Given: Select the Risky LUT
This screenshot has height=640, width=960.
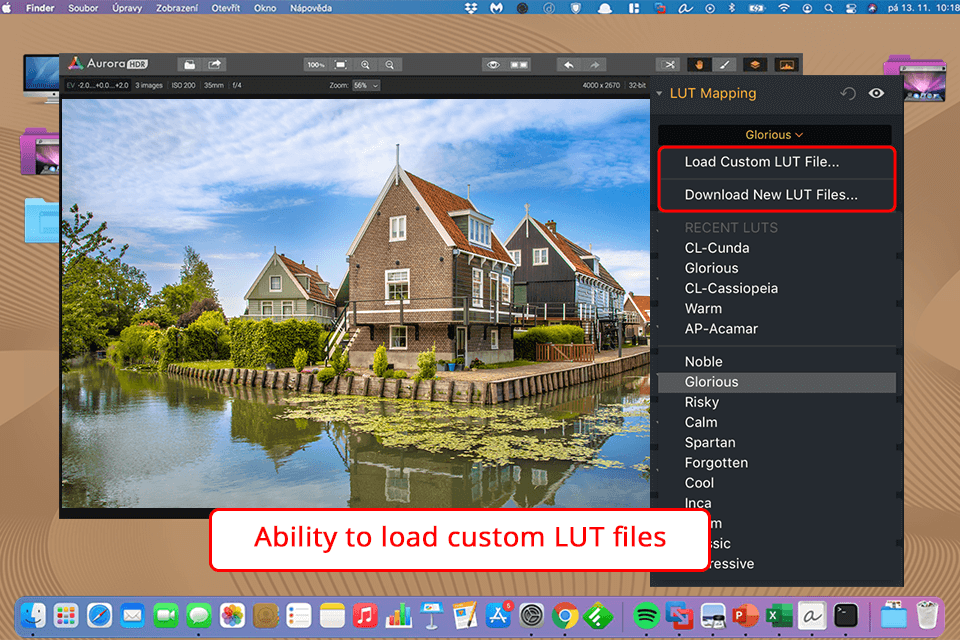Looking at the screenshot, I should point(702,402).
